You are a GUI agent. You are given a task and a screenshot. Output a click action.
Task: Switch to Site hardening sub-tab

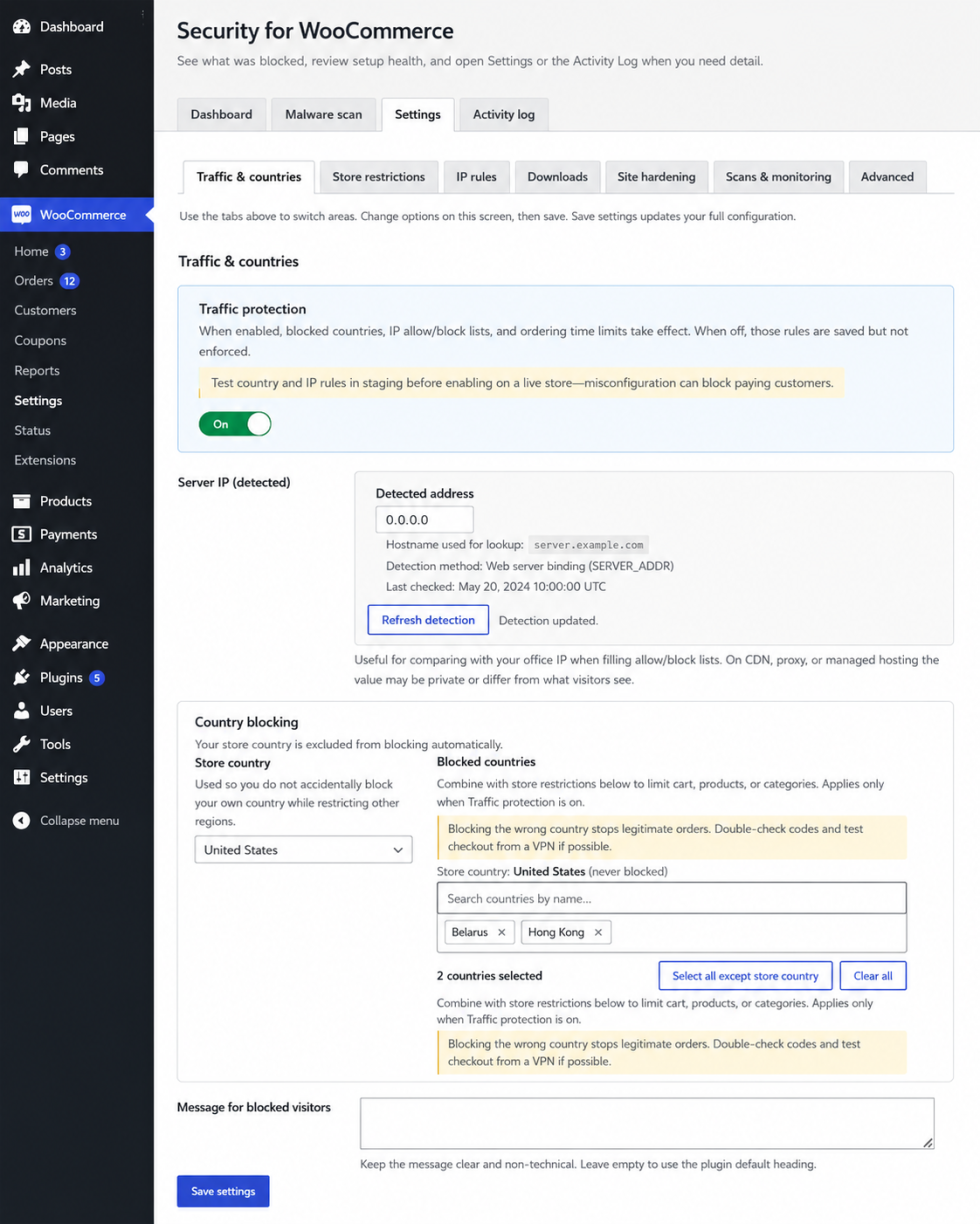pos(657,177)
